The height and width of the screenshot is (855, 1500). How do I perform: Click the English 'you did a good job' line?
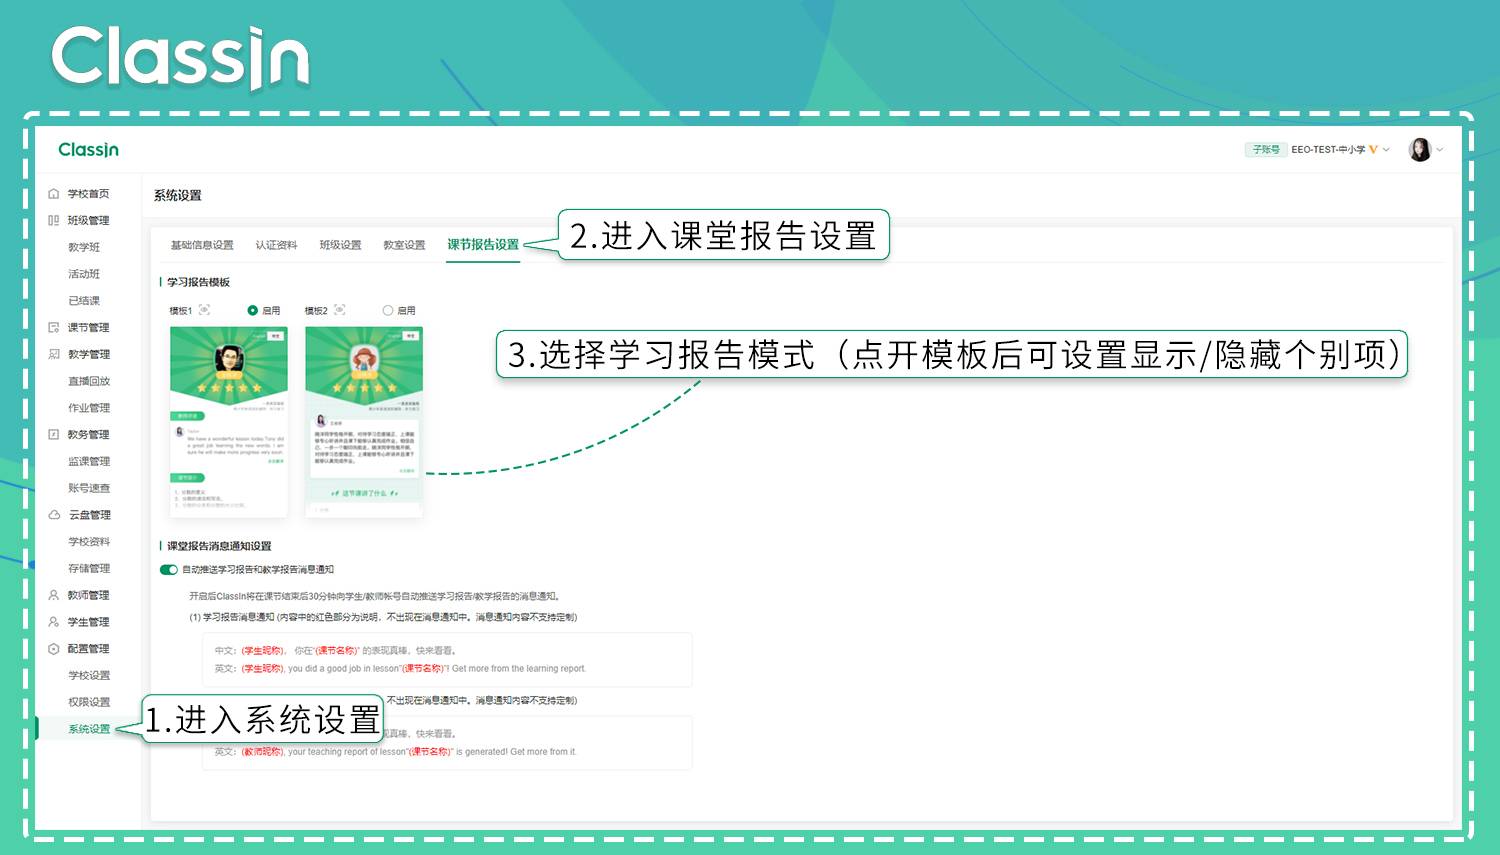(400, 669)
